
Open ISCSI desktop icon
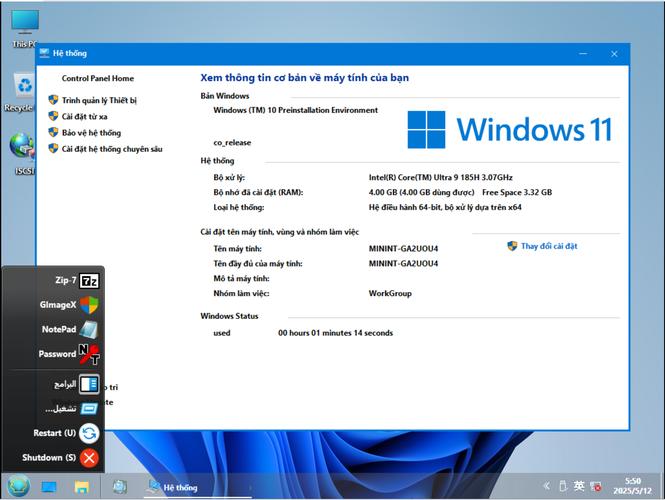click(23, 154)
